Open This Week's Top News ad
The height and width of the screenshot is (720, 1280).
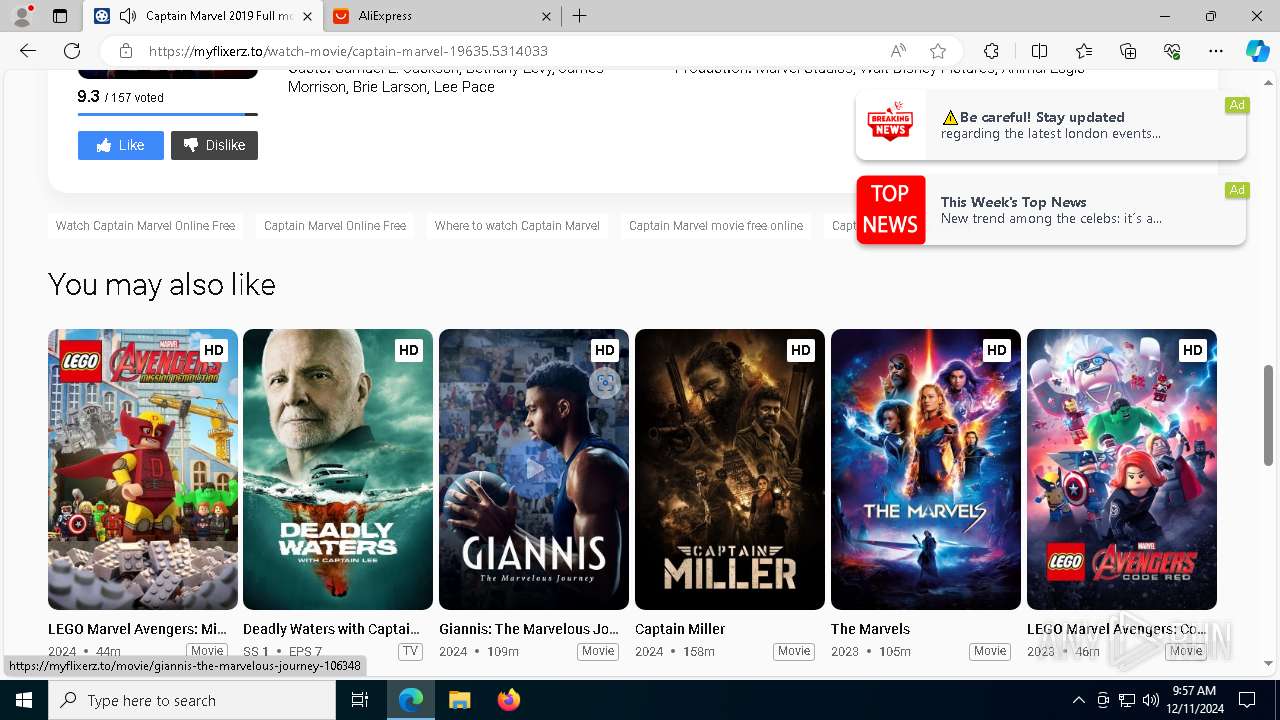point(1051,210)
